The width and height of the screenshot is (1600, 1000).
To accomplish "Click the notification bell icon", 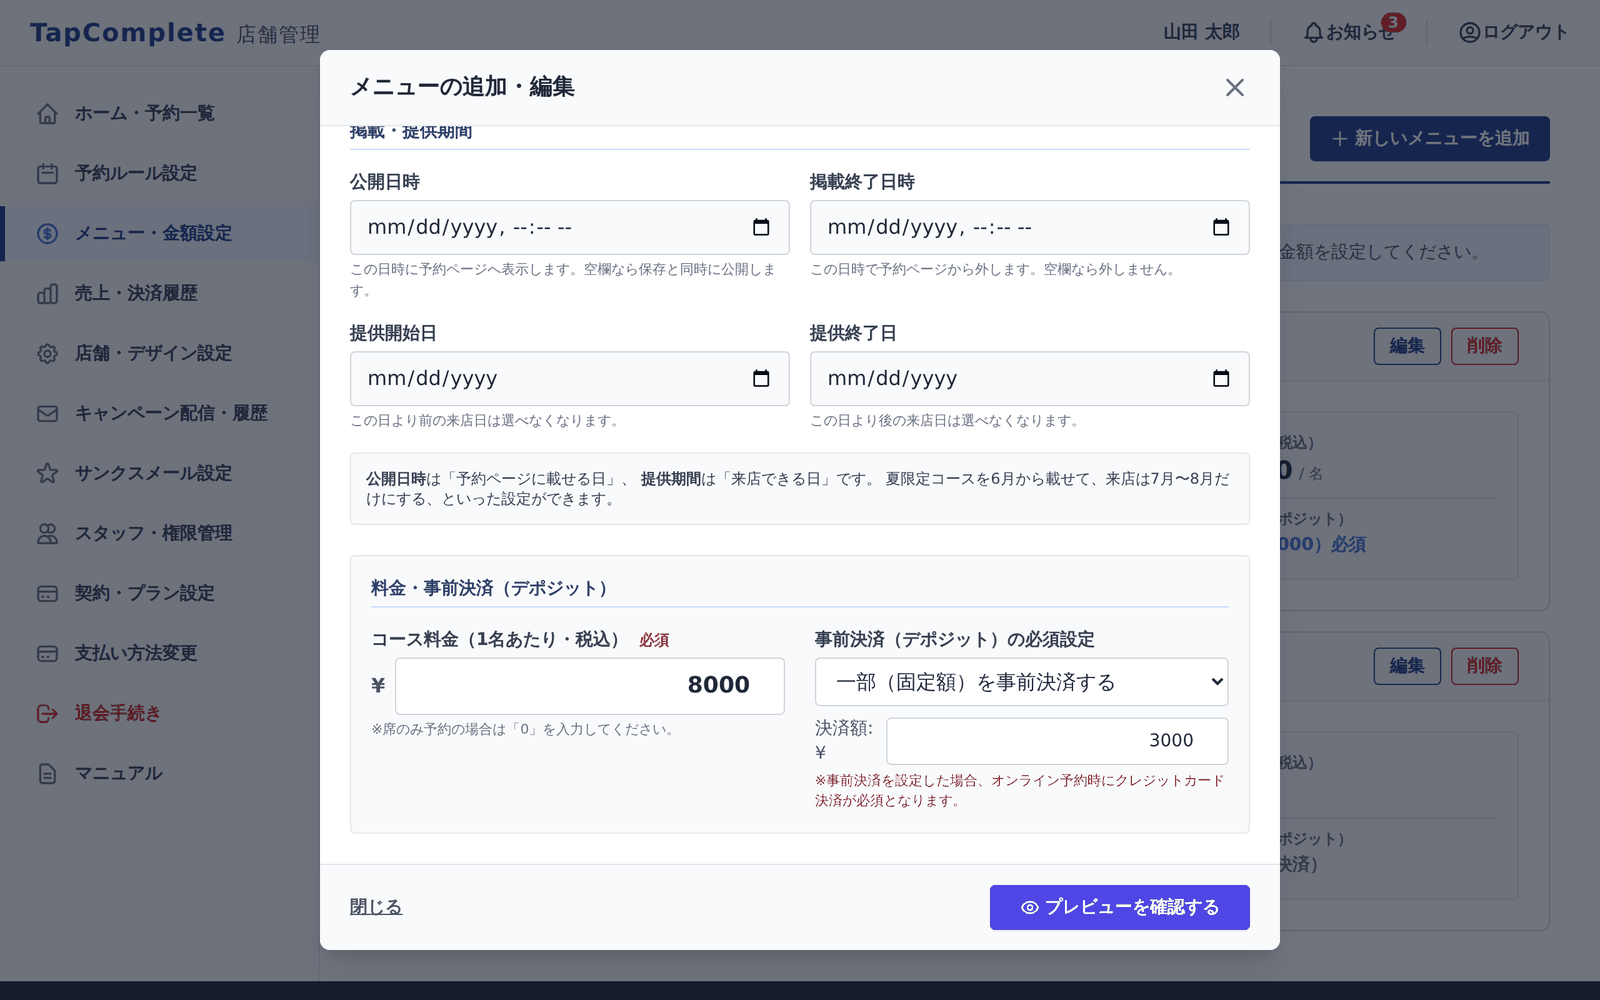I will pos(1313,33).
